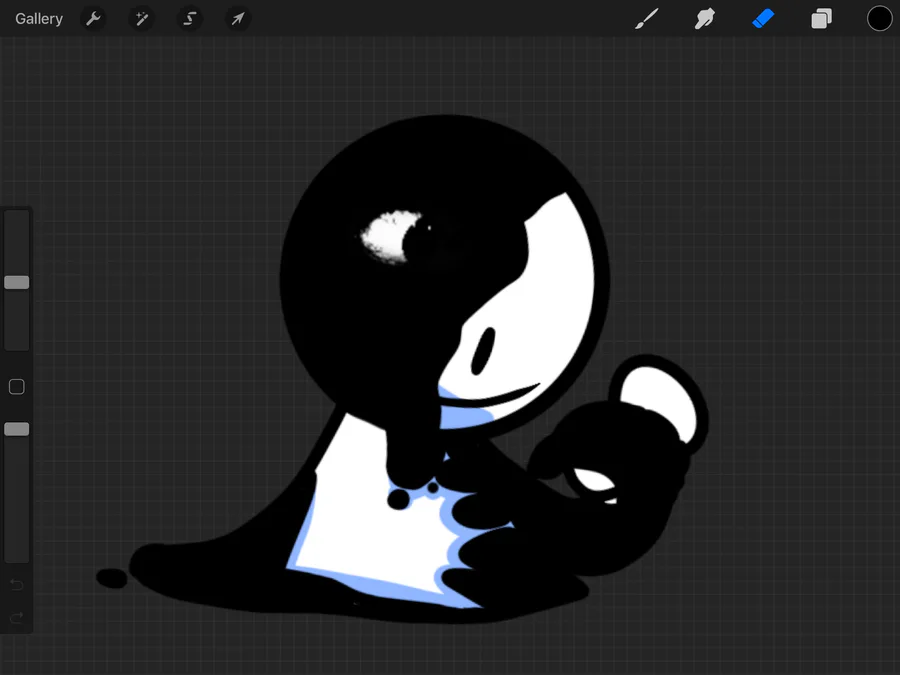Open the Actions wrench menu
900x675 pixels.
click(x=94, y=19)
